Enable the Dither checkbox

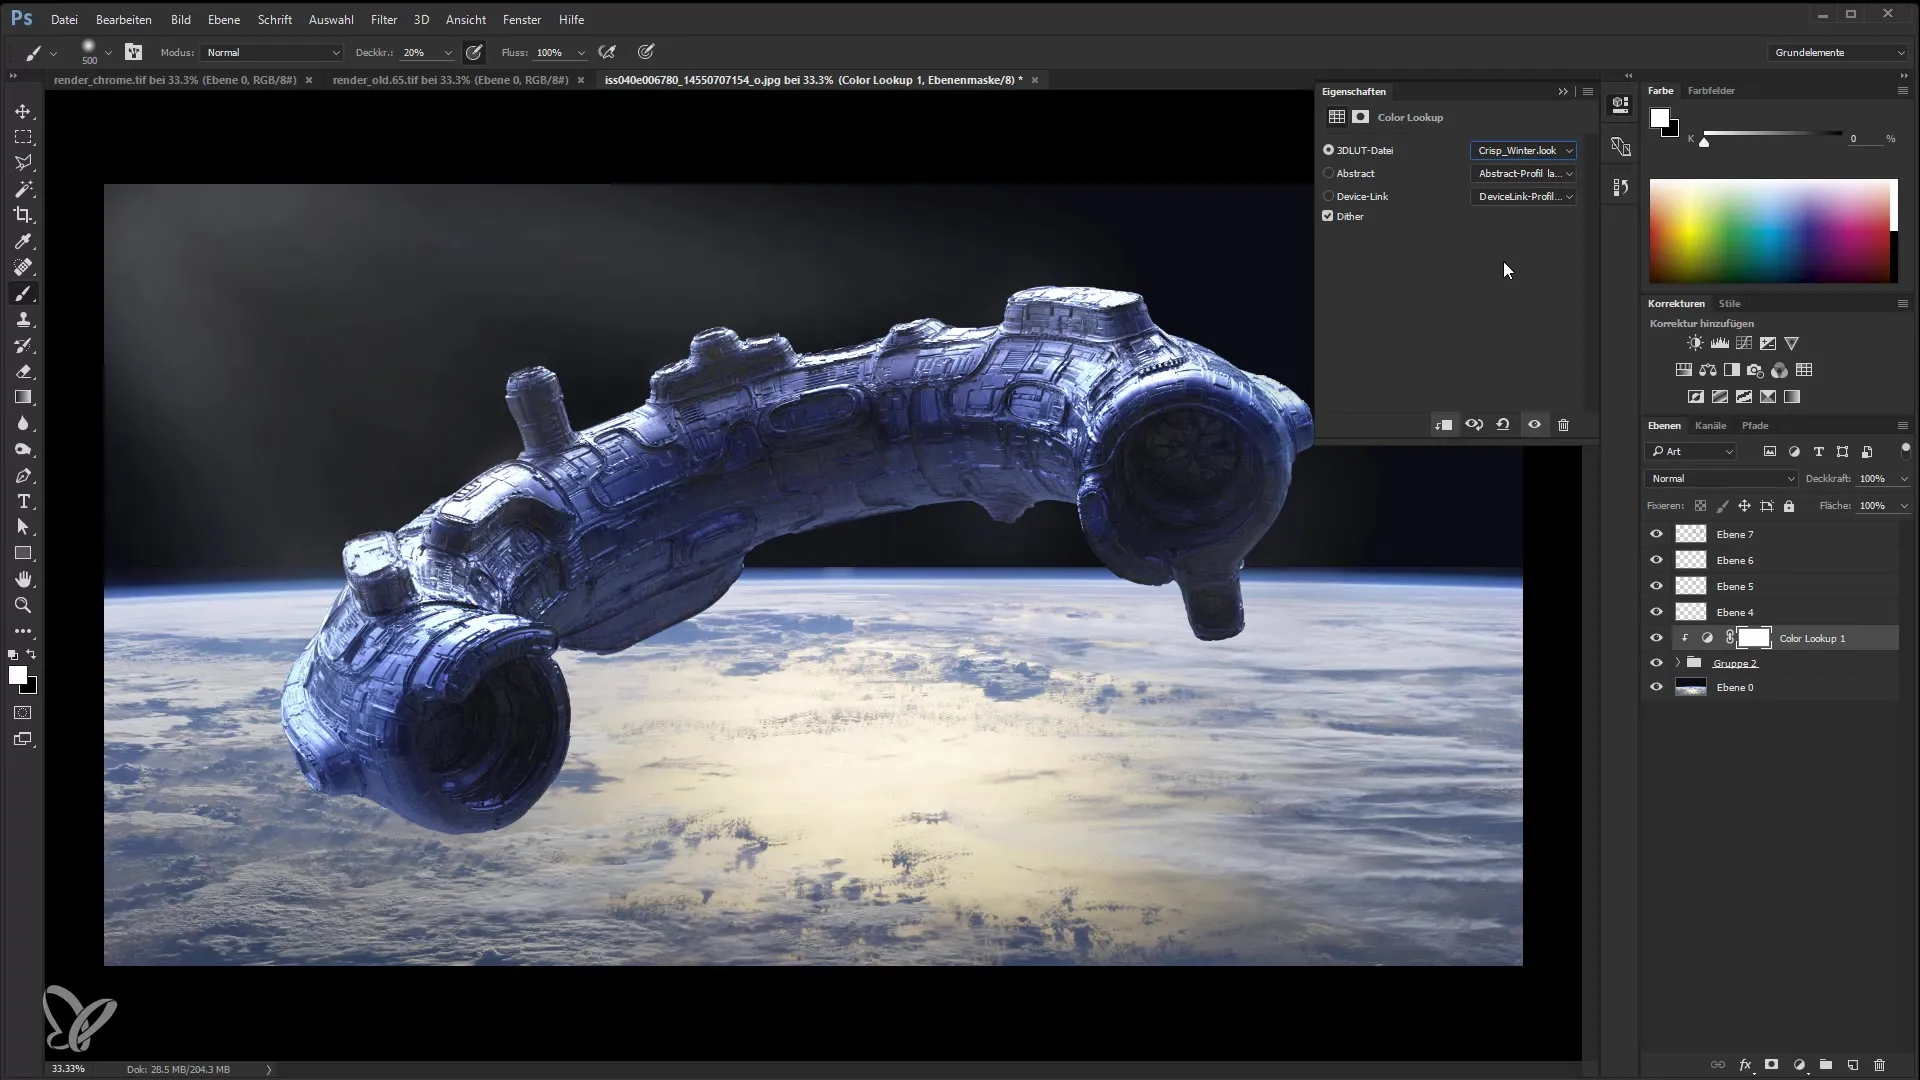(x=1328, y=215)
